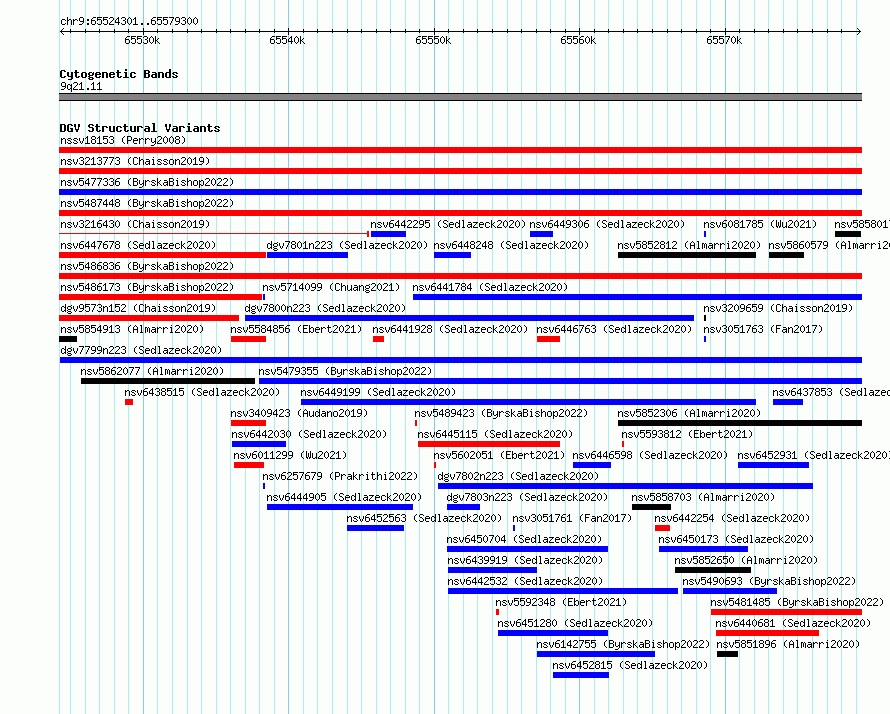This screenshot has width=890, height=714.
Task: Select nsv6449199 (Sedlazeck2020) label
Action: [x=378, y=392]
